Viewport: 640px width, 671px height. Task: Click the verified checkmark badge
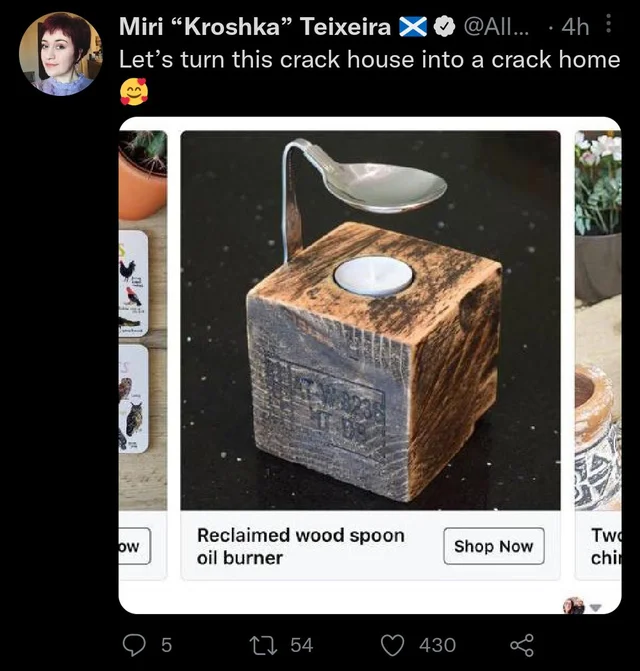coord(444,27)
